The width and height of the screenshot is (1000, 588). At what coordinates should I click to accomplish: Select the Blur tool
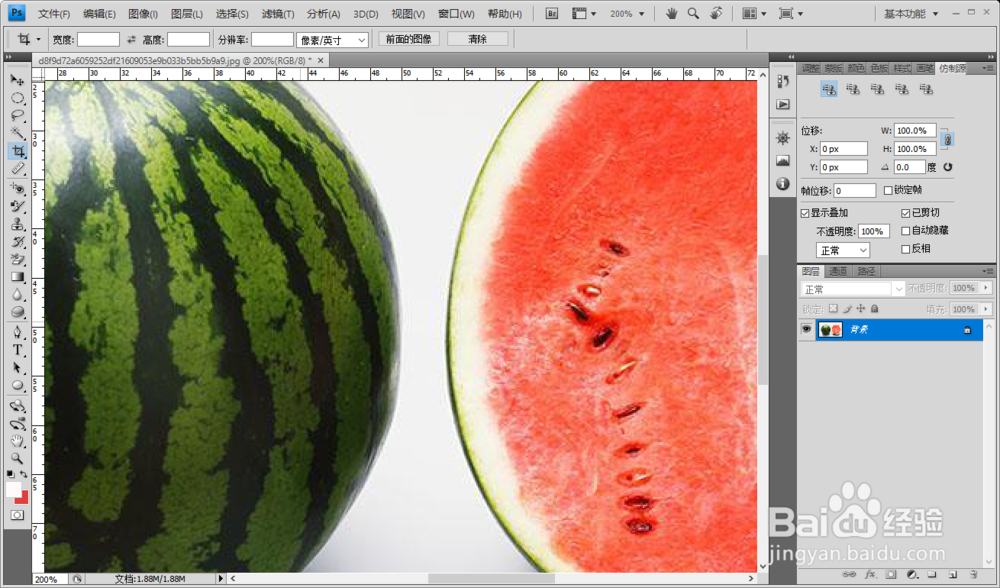click(17, 295)
